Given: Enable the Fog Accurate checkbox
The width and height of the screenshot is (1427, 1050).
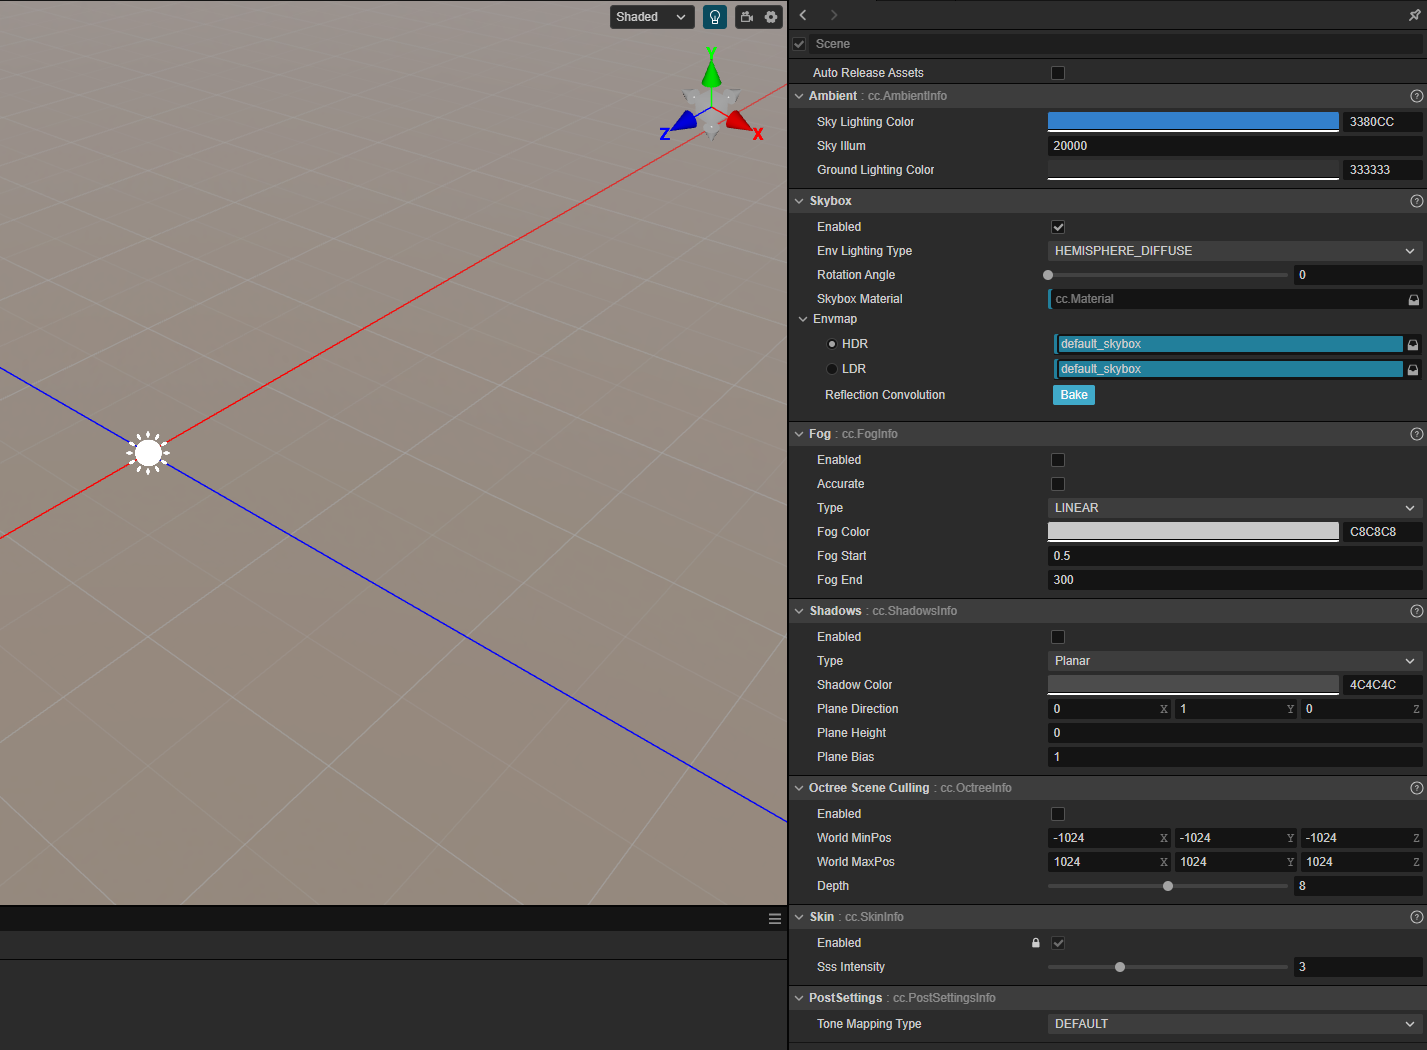Looking at the screenshot, I should click(1058, 484).
